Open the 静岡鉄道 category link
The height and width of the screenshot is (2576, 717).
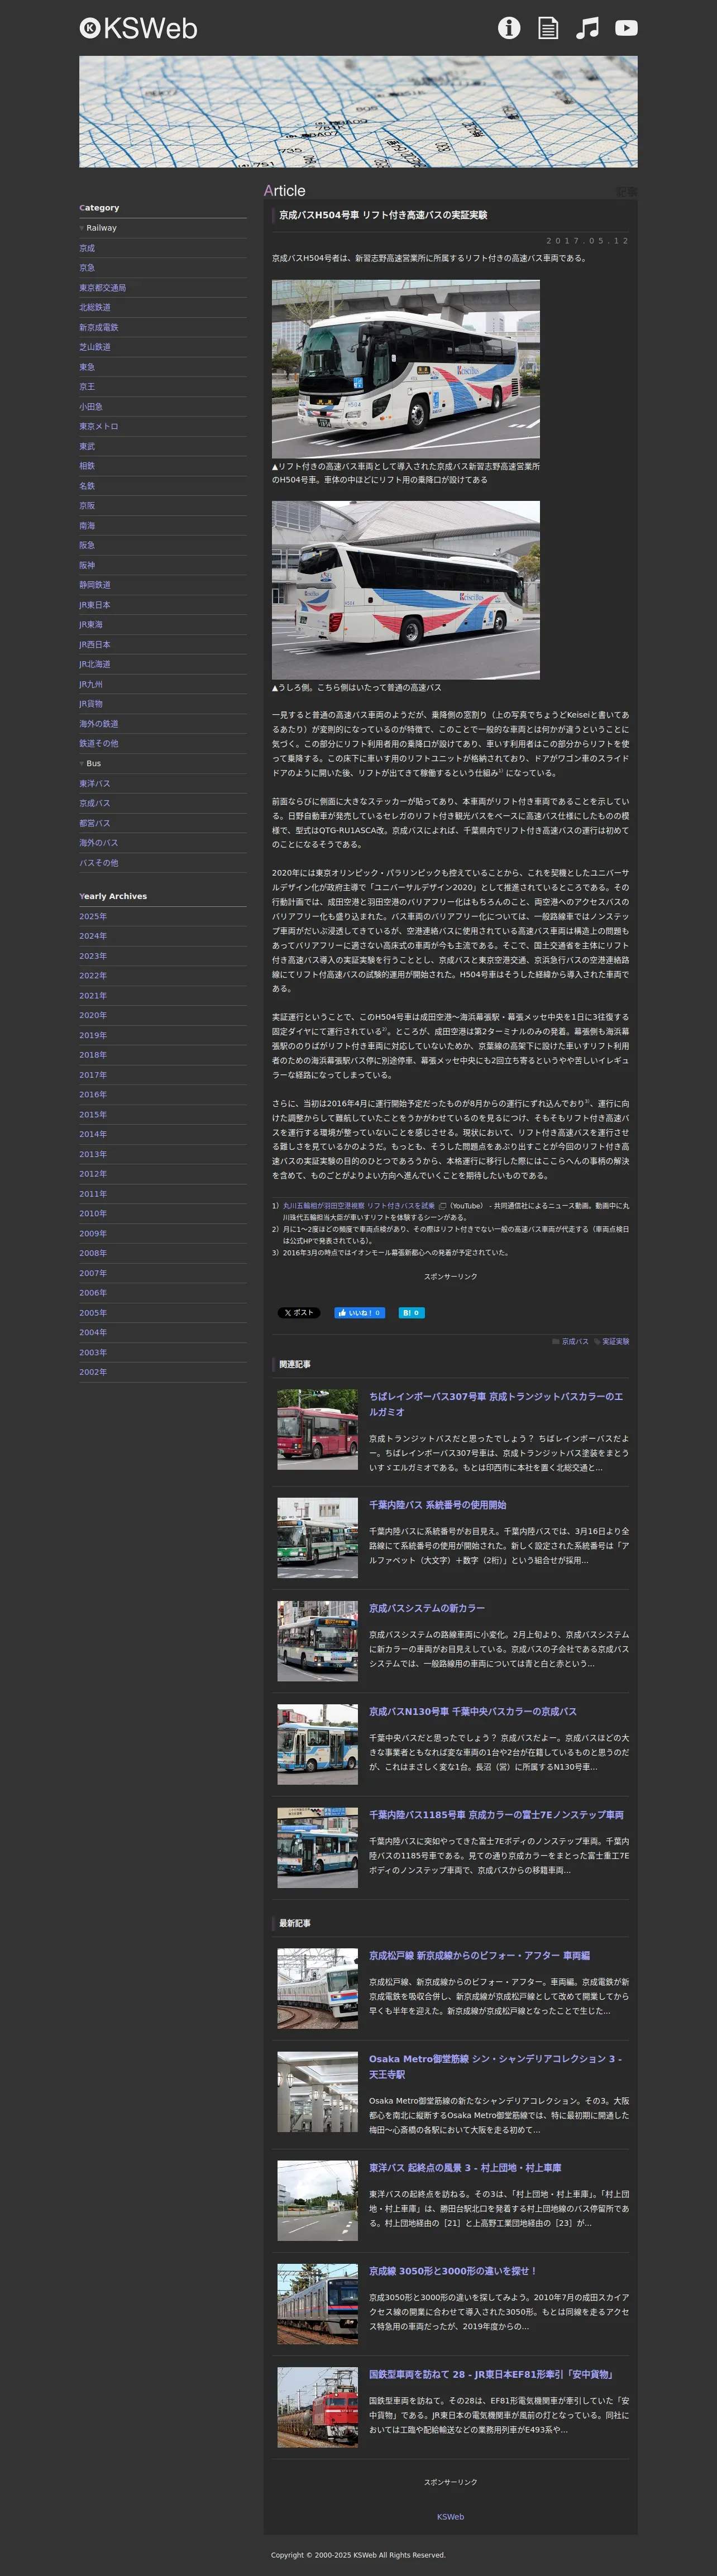pyautogui.click(x=95, y=585)
